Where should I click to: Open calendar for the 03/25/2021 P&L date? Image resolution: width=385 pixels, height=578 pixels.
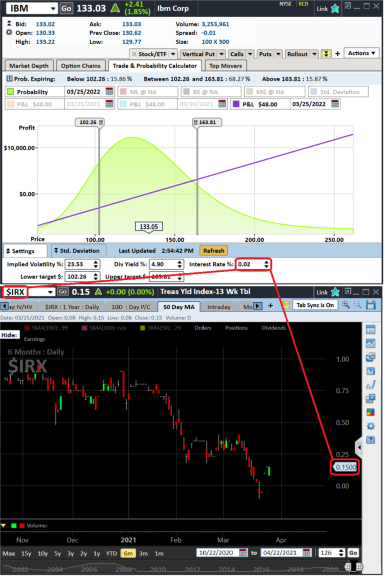(109, 104)
